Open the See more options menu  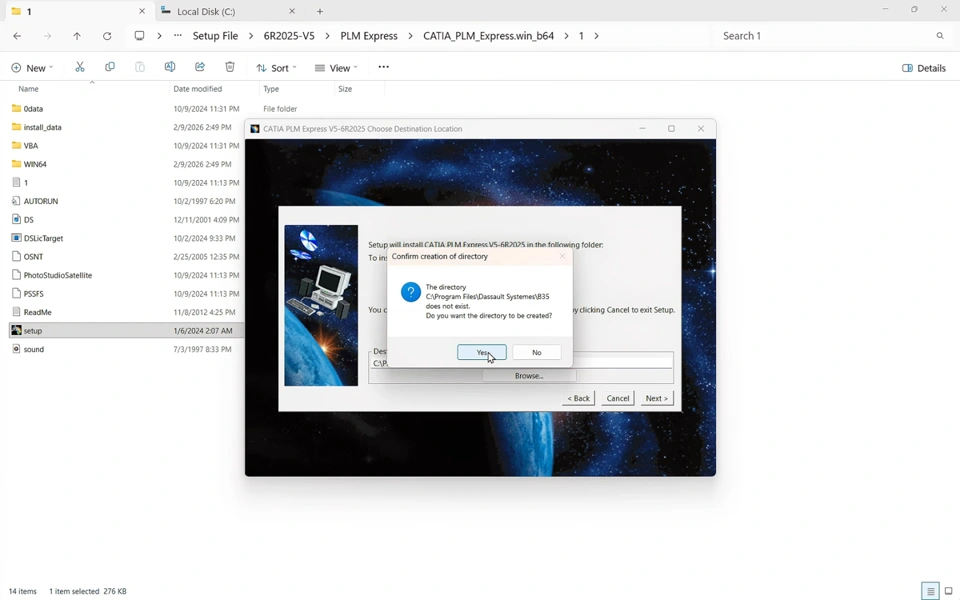(383, 67)
